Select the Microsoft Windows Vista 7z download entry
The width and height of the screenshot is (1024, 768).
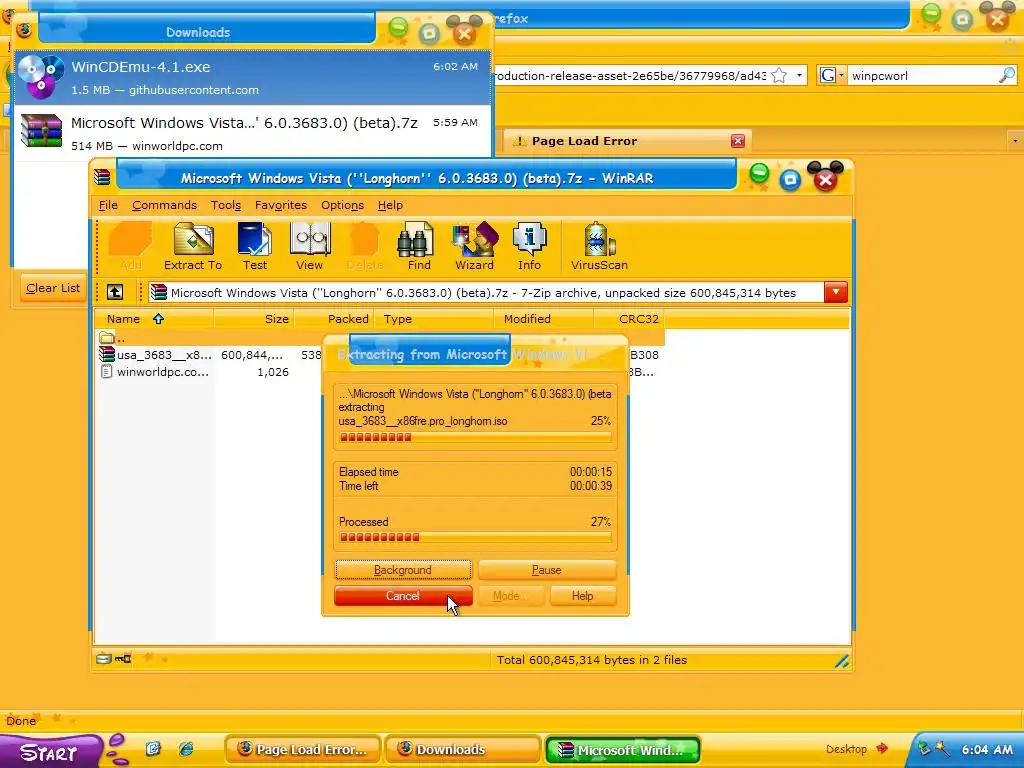point(252,133)
